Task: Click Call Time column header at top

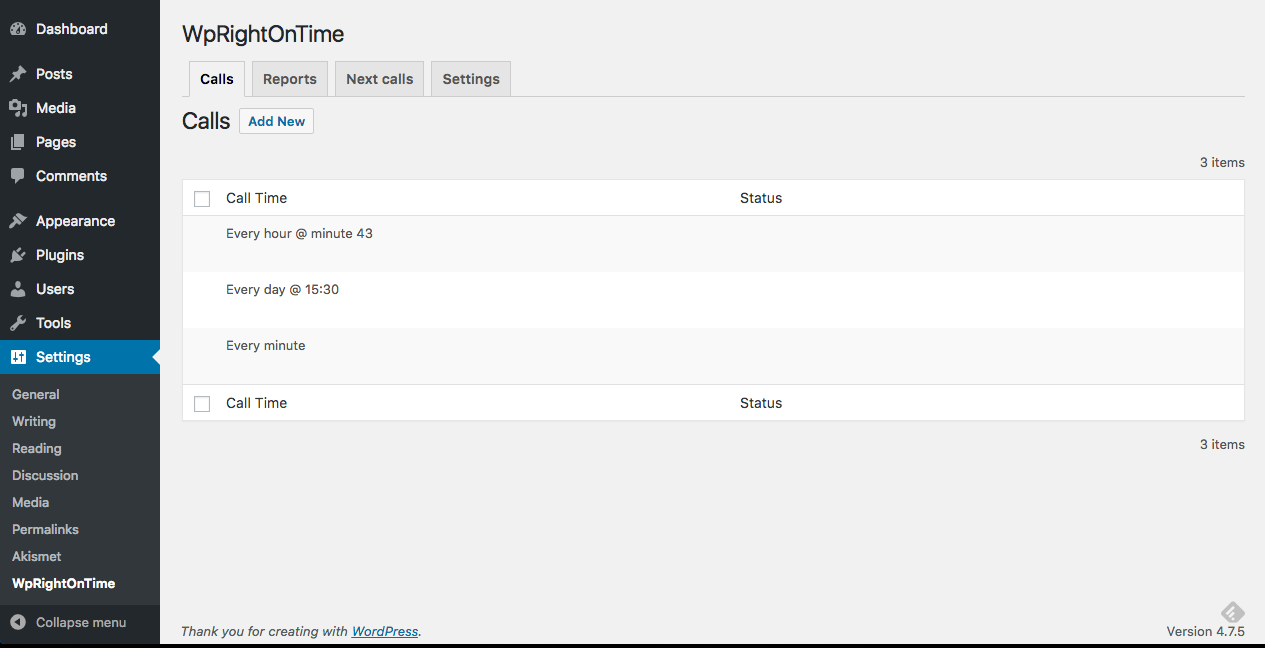Action: [x=256, y=198]
